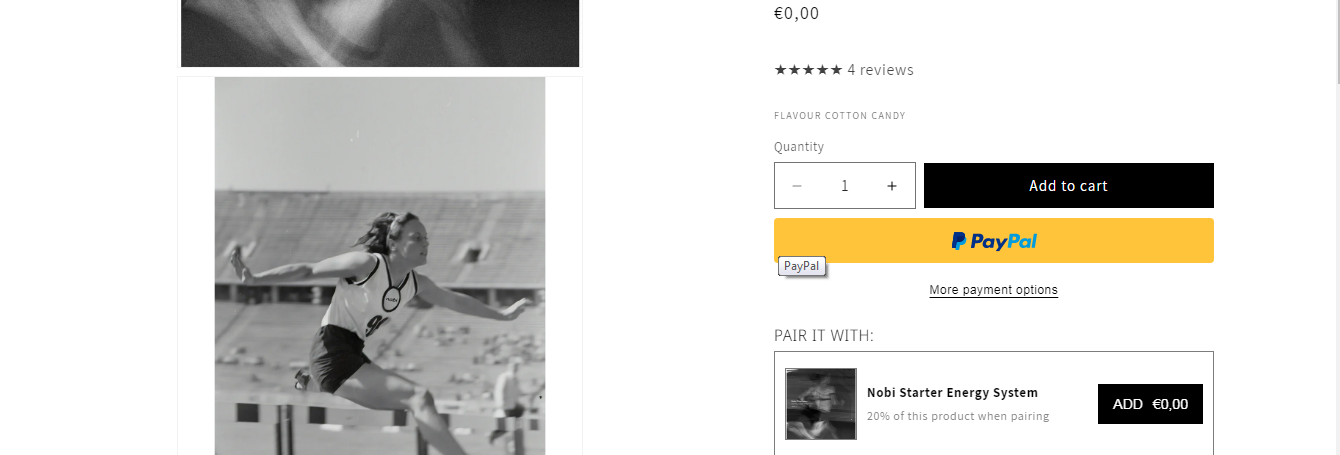Click the hurdler athlete product photo
1340x455 pixels.
click(380, 266)
